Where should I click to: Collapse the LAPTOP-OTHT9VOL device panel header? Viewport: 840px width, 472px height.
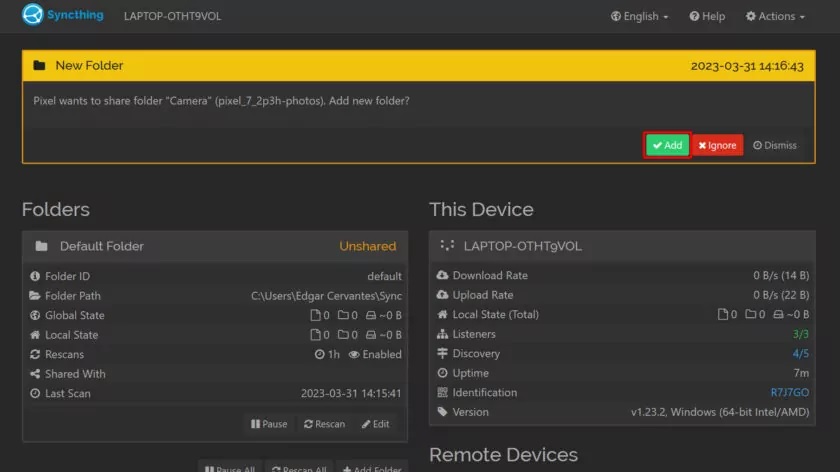click(622, 246)
